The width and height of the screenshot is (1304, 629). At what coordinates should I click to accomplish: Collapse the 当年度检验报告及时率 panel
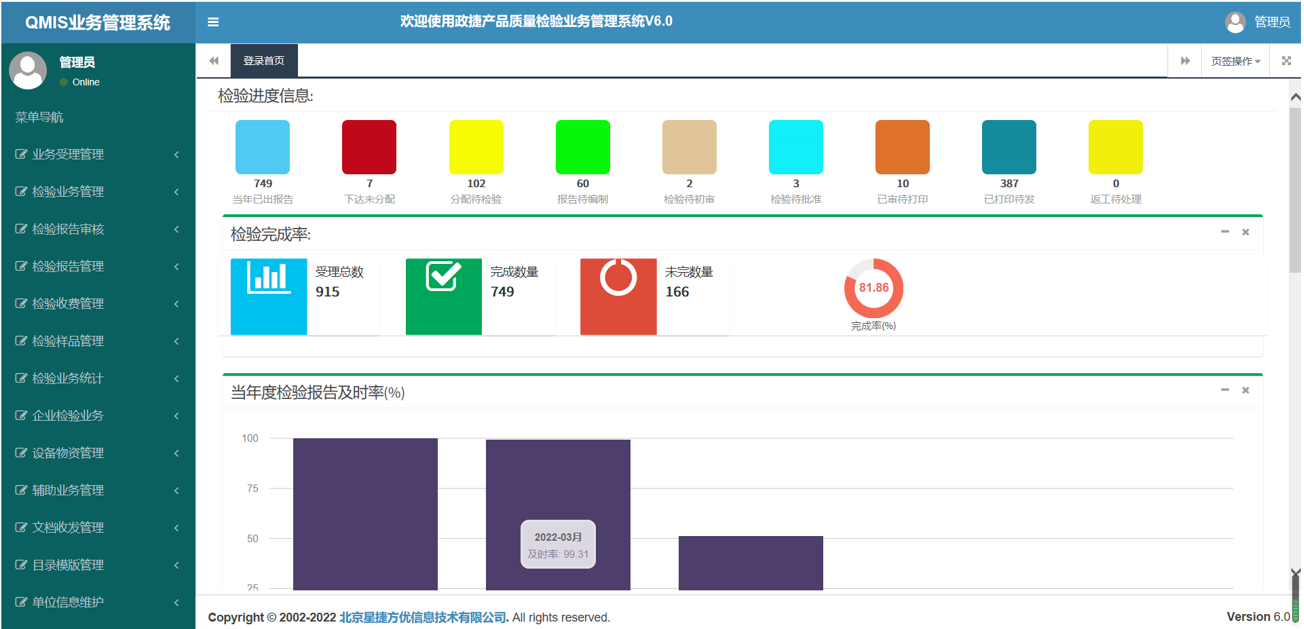click(x=1225, y=390)
